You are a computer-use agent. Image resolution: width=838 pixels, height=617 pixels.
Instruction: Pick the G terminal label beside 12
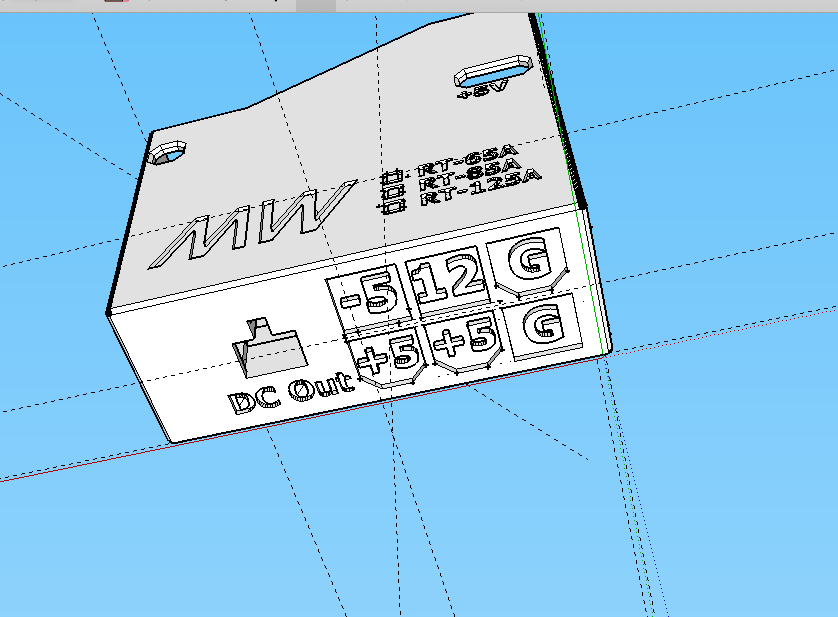(530, 259)
